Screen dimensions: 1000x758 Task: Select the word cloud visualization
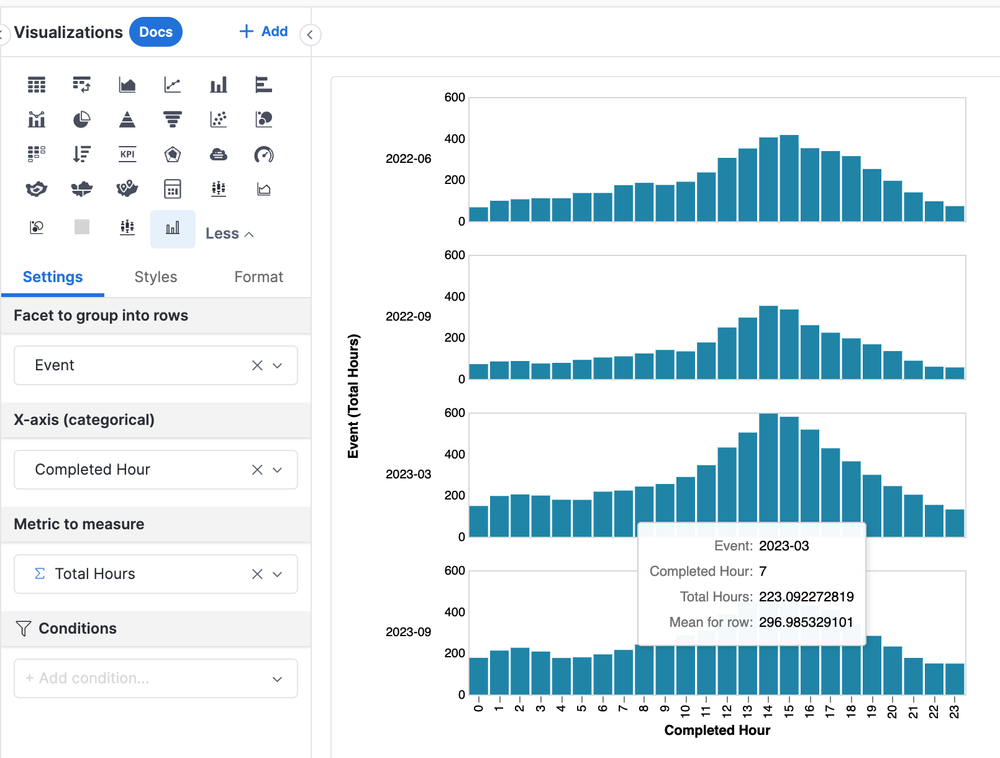[x=218, y=154]
